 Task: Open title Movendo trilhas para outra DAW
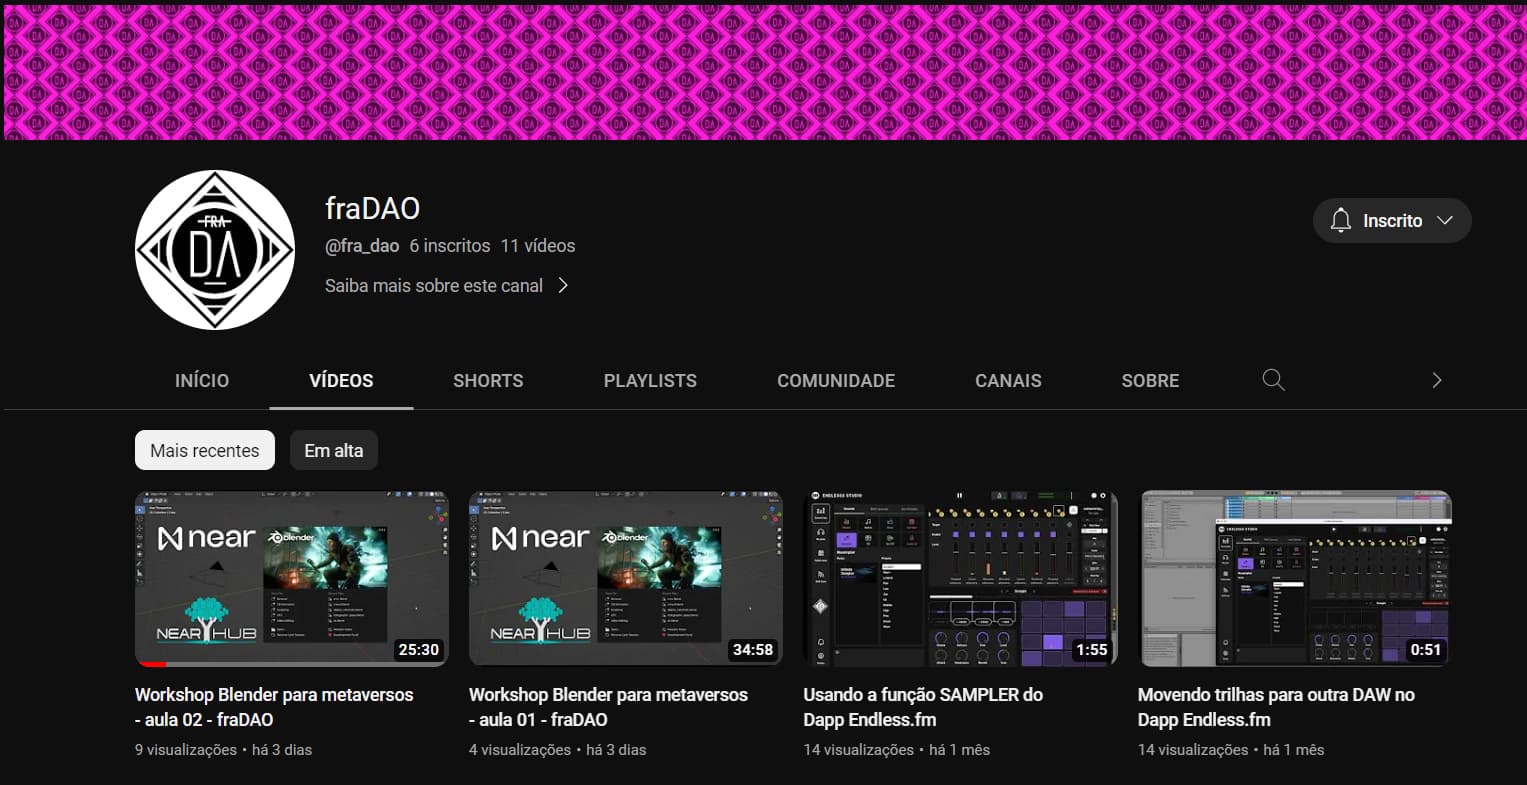click(1276, 707)
